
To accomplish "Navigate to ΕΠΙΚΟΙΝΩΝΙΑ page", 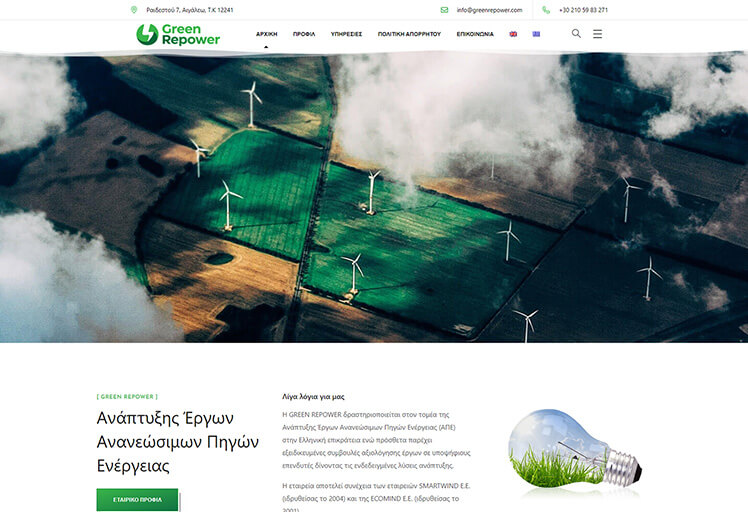I will (x=475, y=34).
